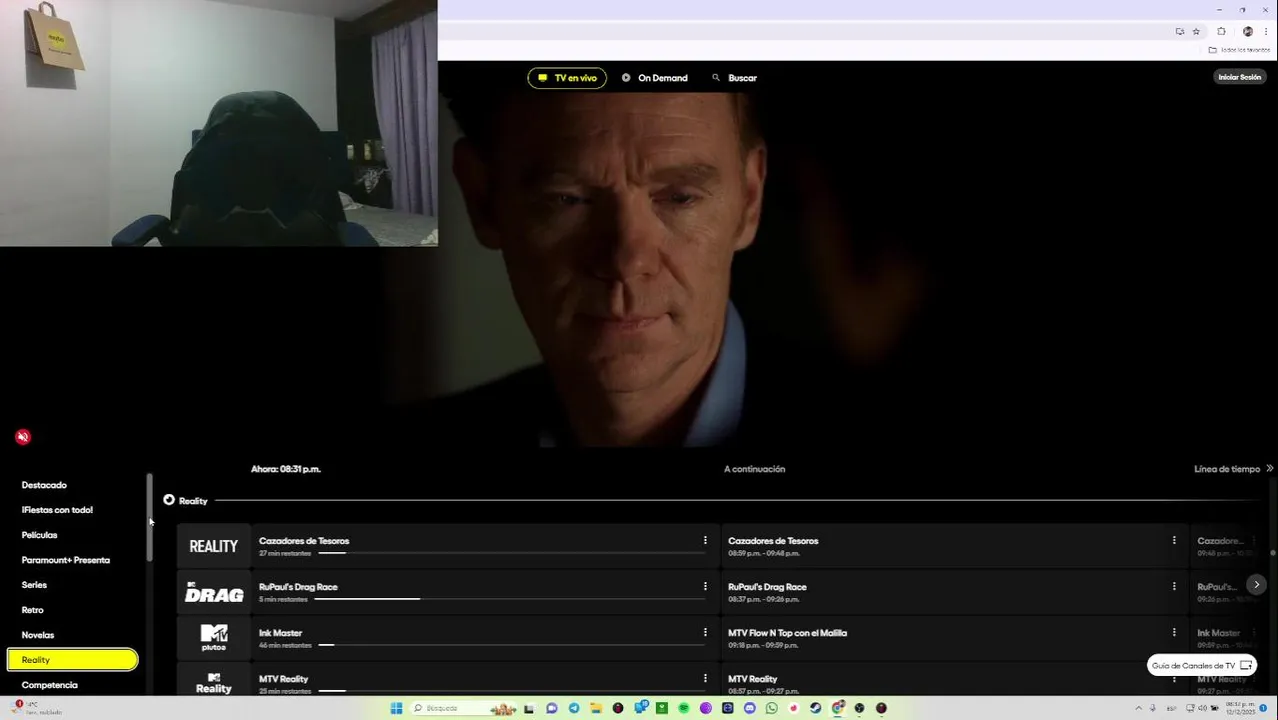Select the ¡Fiestas con todo! category
1278x720 pixels.
point(57,510)
